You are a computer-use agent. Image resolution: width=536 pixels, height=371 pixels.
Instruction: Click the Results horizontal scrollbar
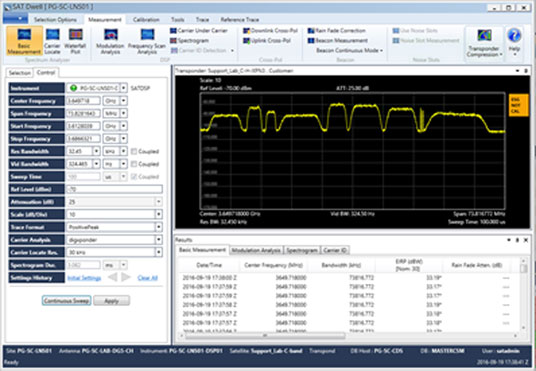pyautogui.click(x=265, y=336)
